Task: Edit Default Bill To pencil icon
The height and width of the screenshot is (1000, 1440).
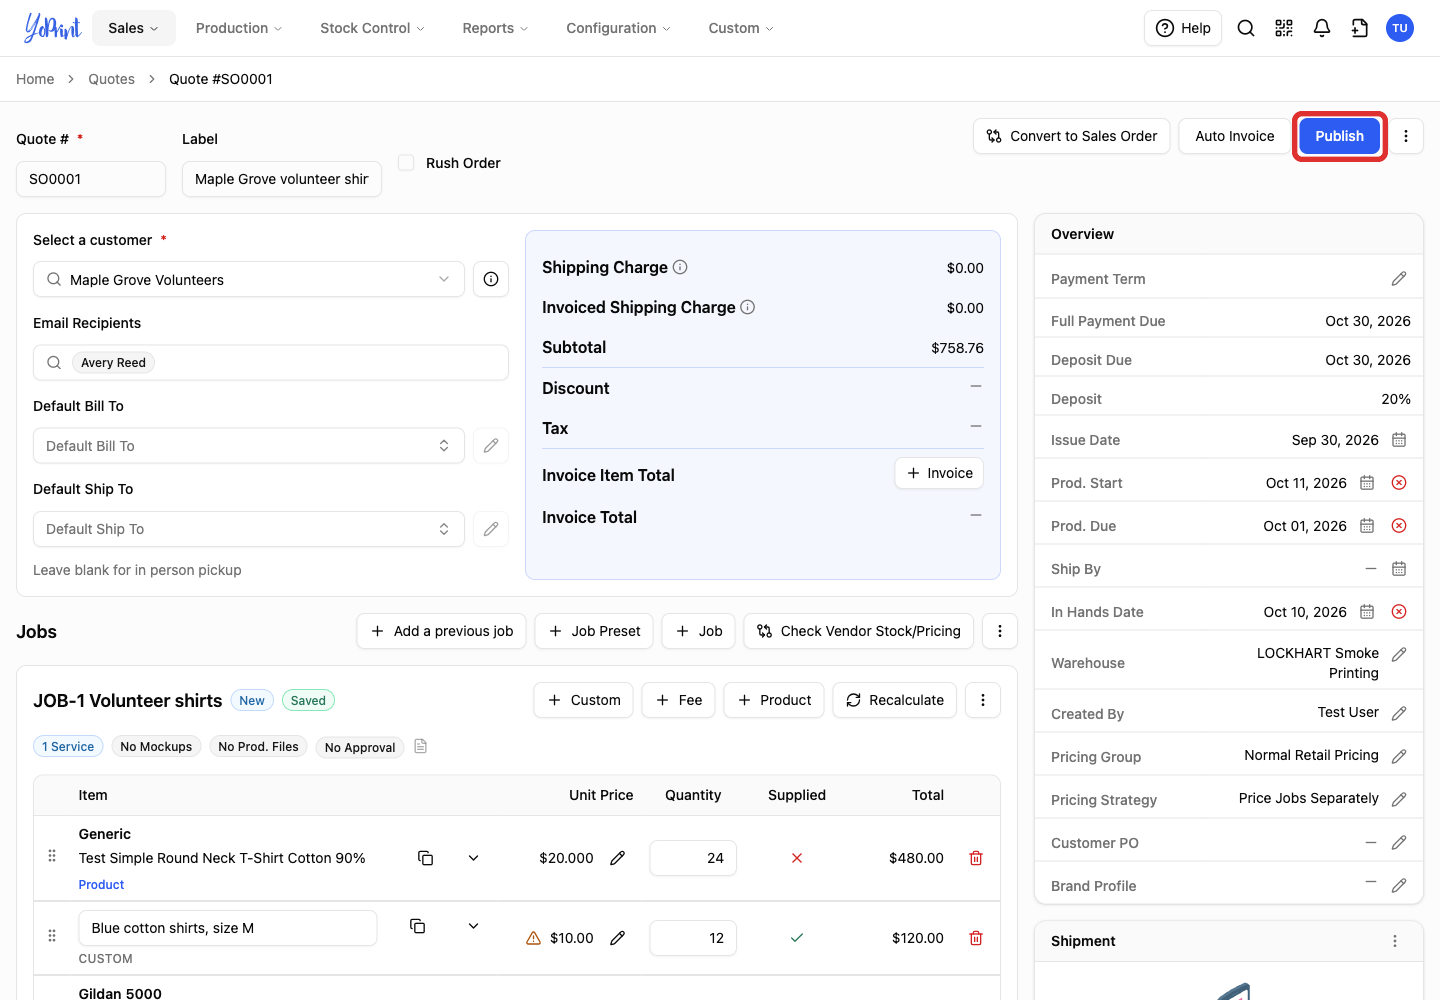Action: [x=491, y=445]
